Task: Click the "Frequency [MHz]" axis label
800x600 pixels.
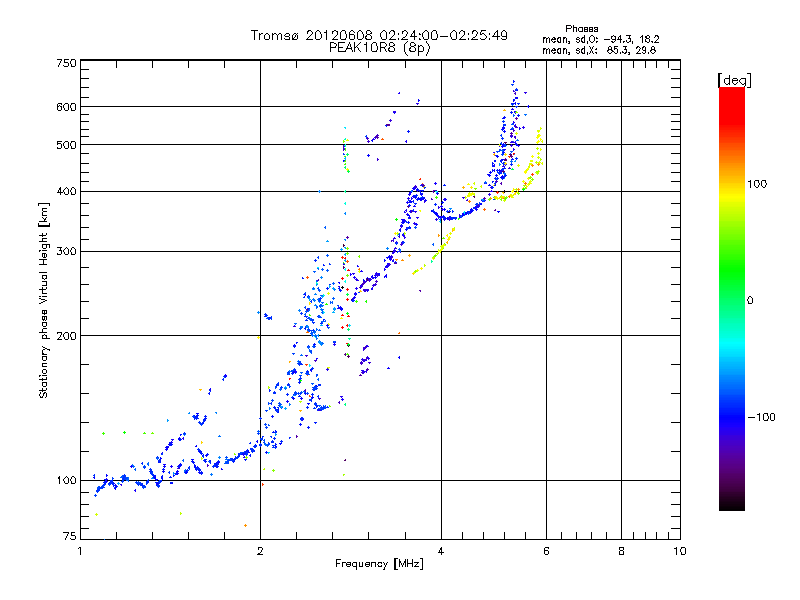Action: (x=379, y=564)
